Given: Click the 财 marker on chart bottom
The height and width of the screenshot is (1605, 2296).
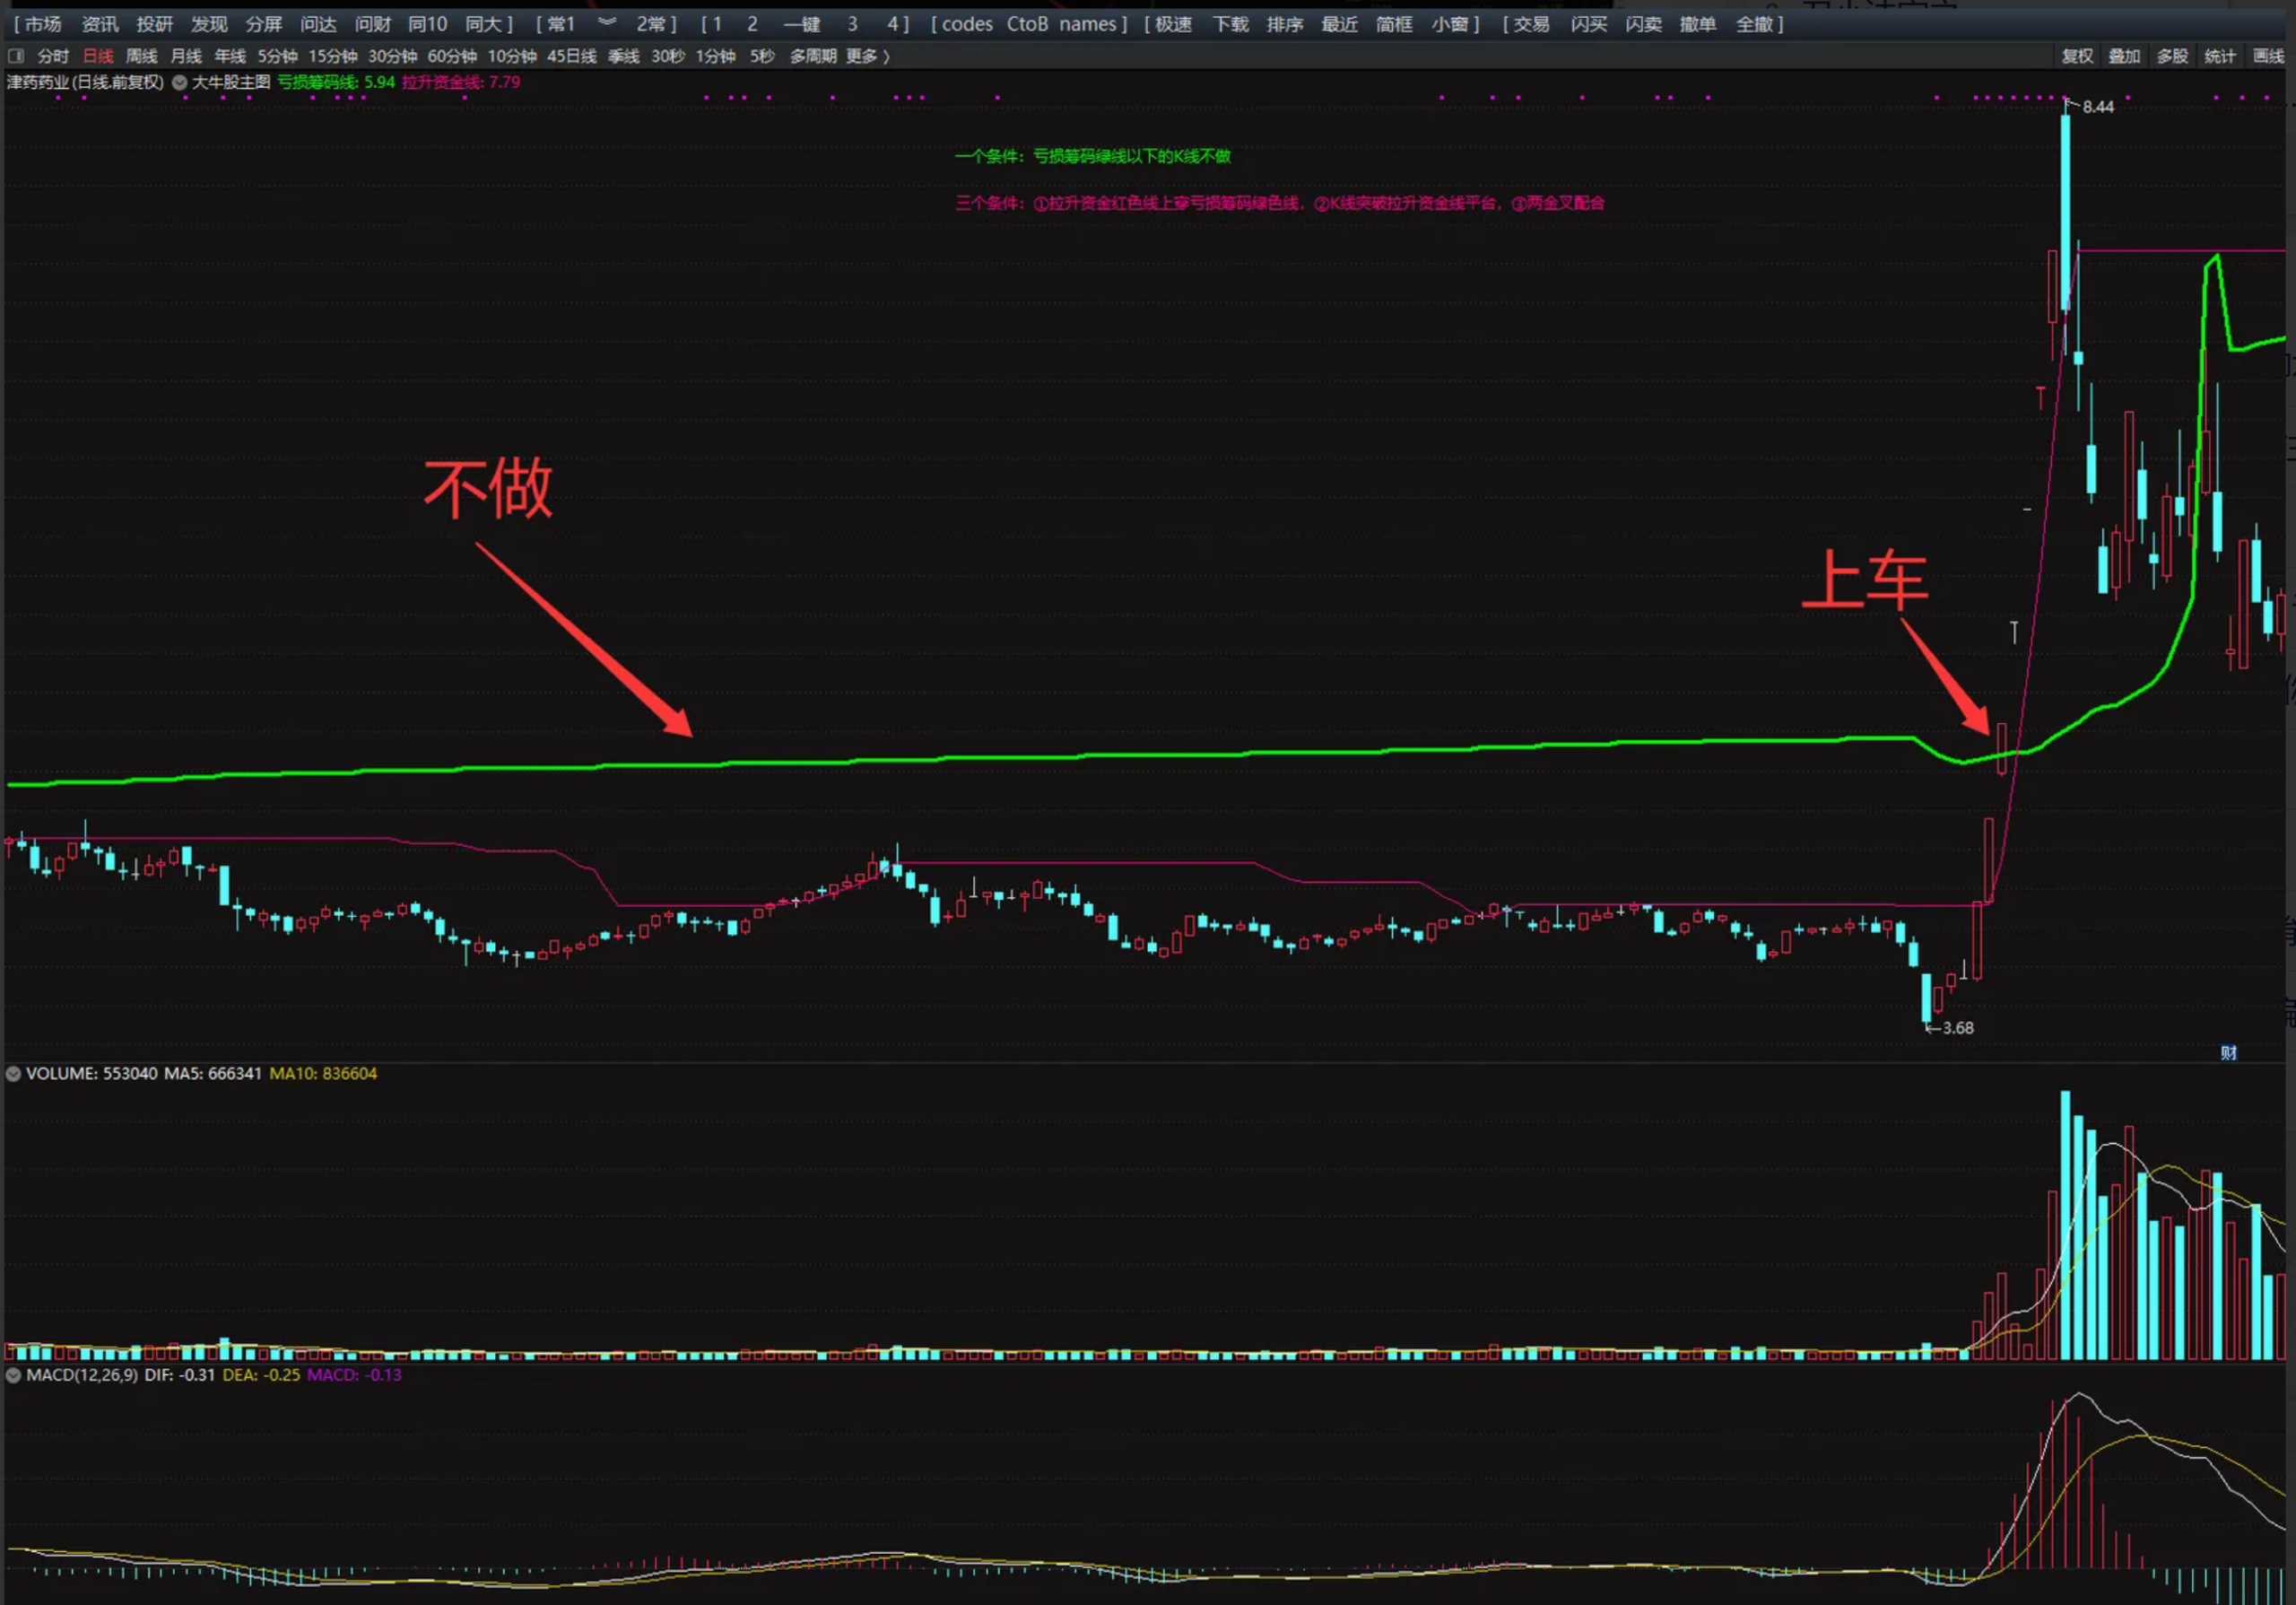Looking at the screenshot, I should (2228, 1052).
